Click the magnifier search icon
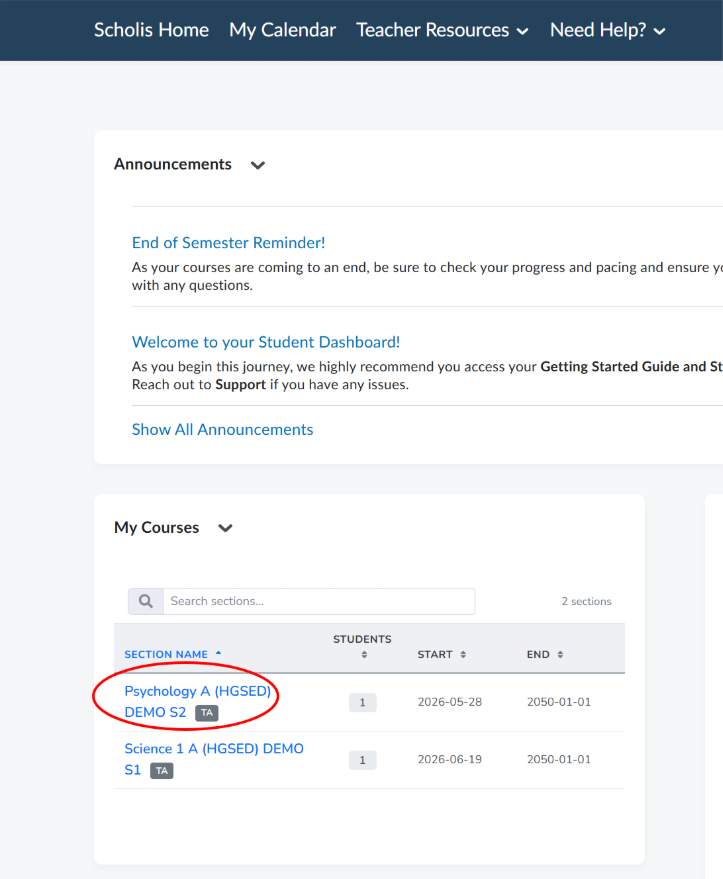The height and width of the screenshot is (879, 723). (146, 602)
